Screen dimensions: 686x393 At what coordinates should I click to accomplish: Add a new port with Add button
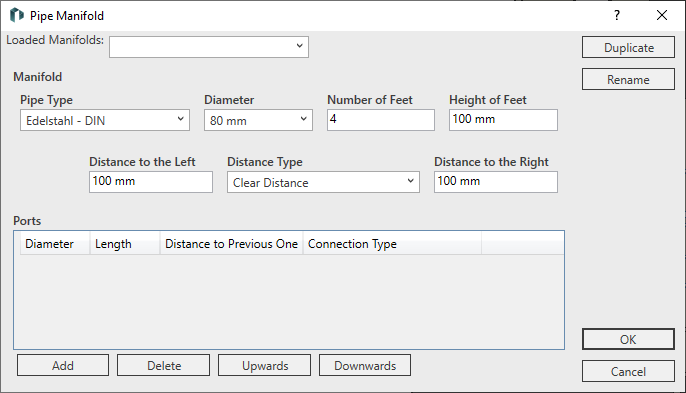pyautogui.click(x=63, y=365)
